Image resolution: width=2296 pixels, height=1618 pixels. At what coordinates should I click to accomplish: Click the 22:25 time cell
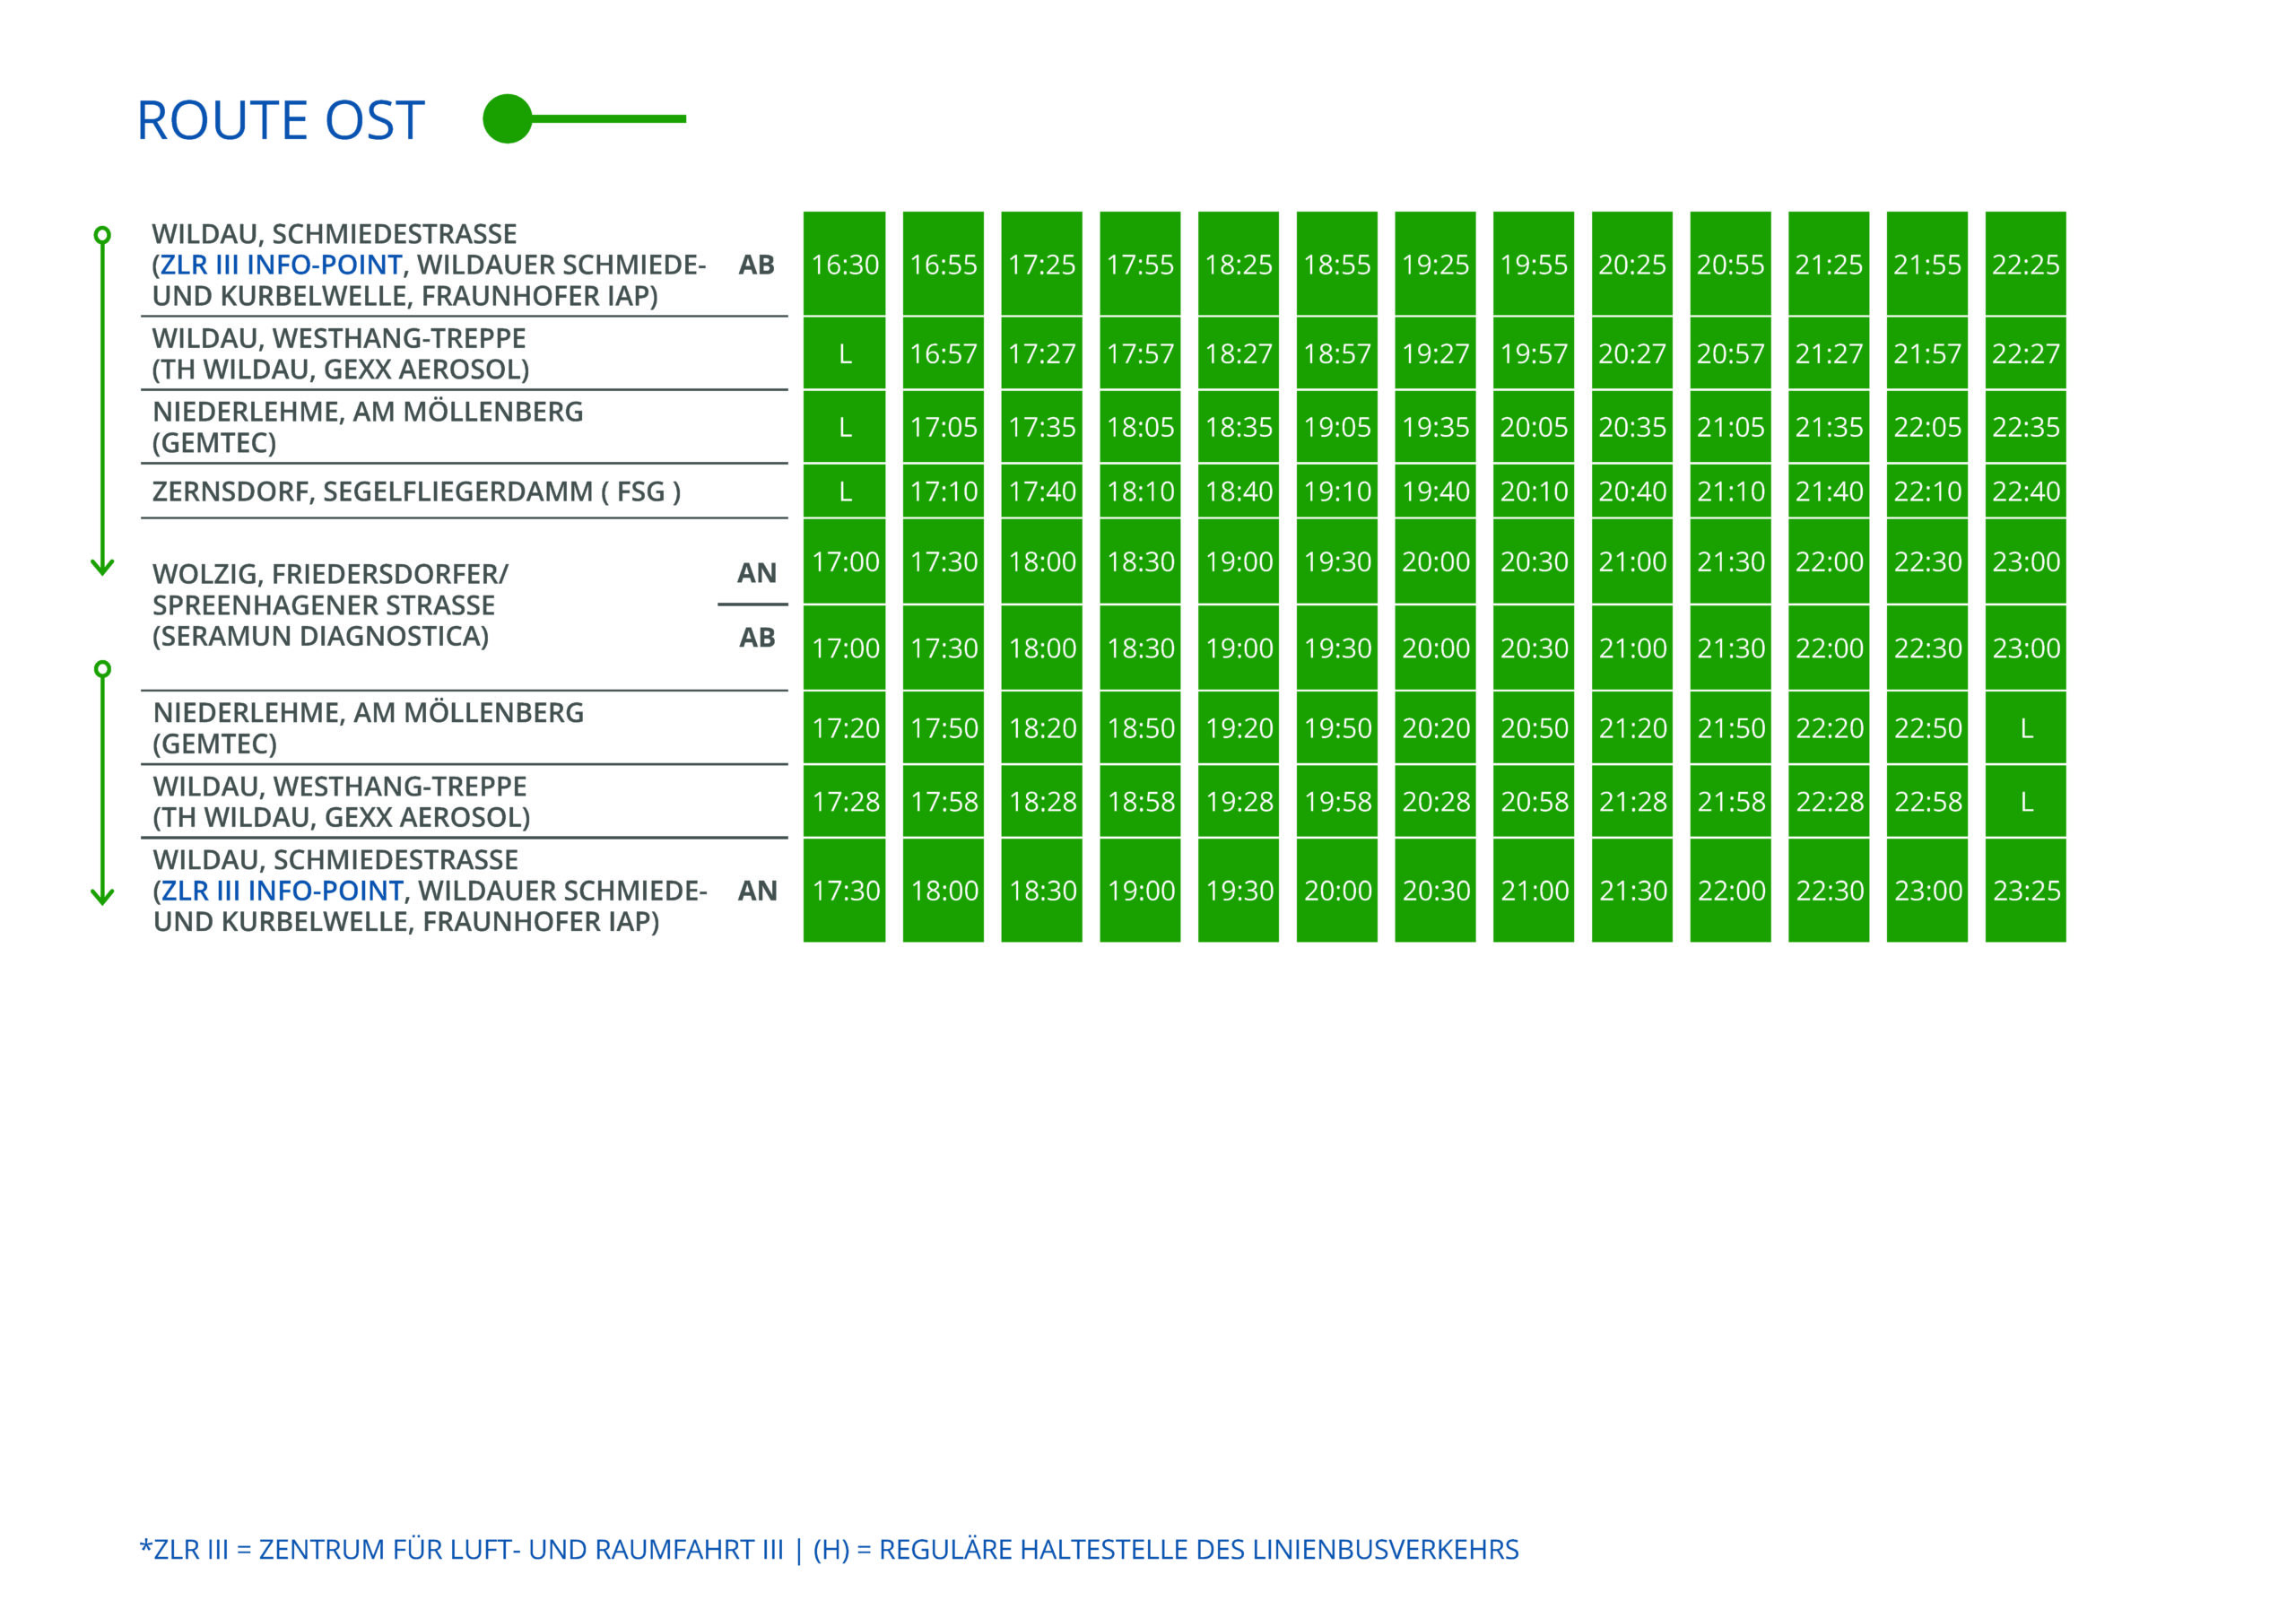(2026, 264)
